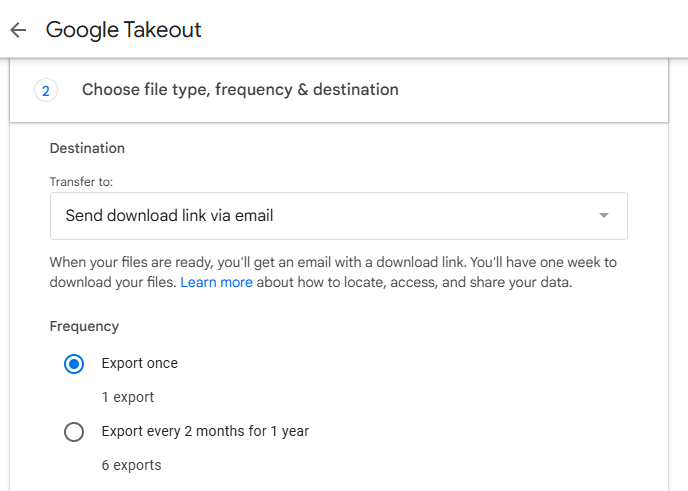Open the 'Send download link via email' combo box

click(x=338, y=216)
